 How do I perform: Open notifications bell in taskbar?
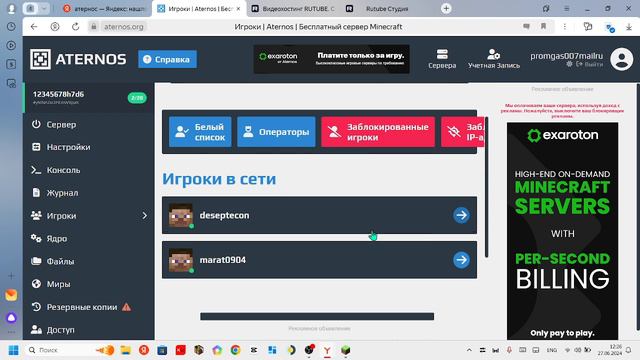coord(629,350)
